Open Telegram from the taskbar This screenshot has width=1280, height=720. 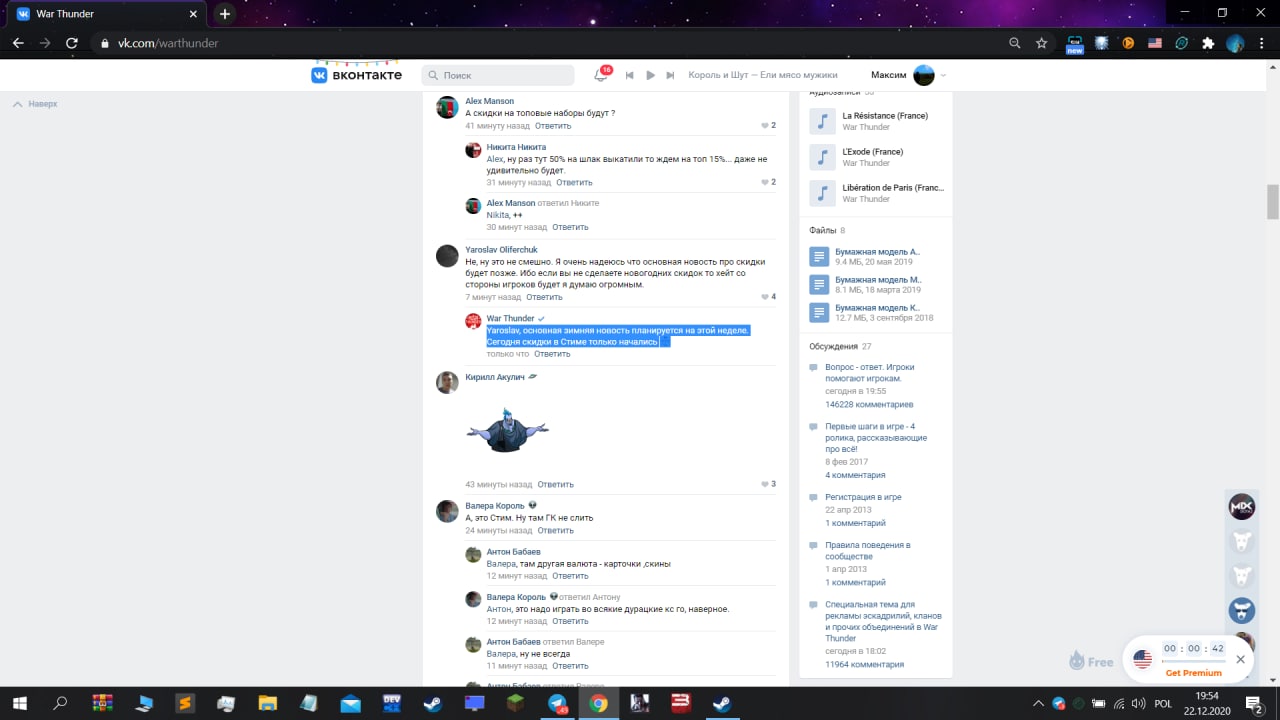point(556,703)
